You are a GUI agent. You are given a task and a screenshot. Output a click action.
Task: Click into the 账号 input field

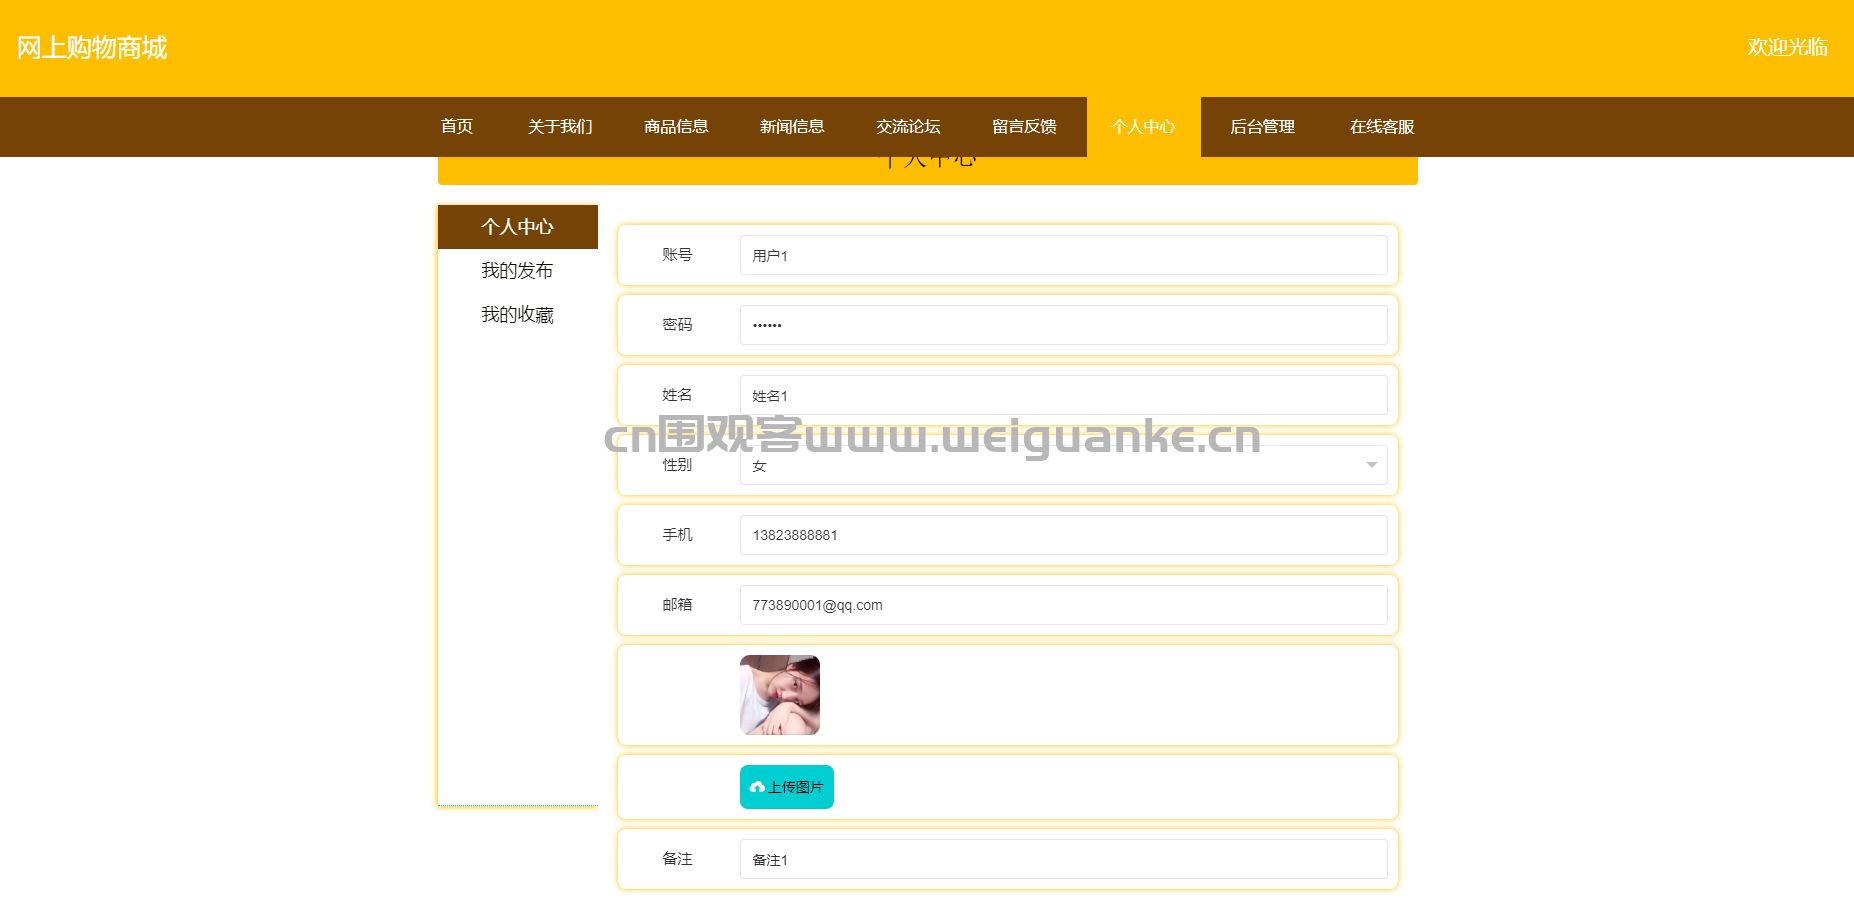[1063, 255]
